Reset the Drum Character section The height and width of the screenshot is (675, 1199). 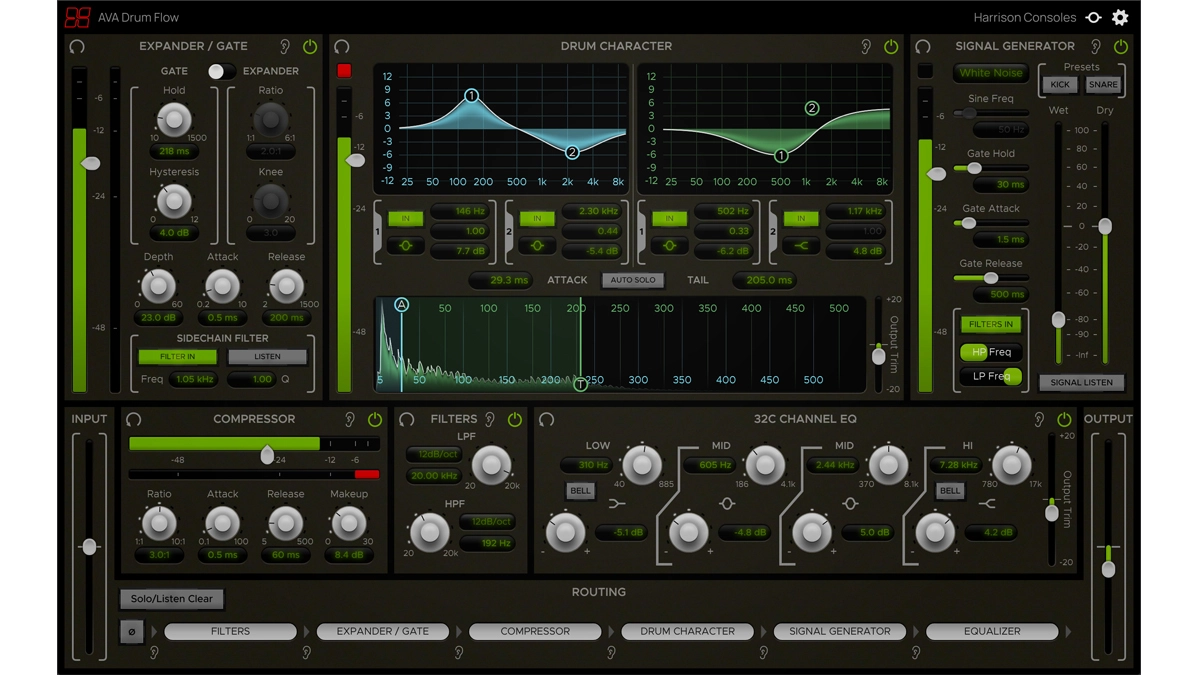[342, 47]
